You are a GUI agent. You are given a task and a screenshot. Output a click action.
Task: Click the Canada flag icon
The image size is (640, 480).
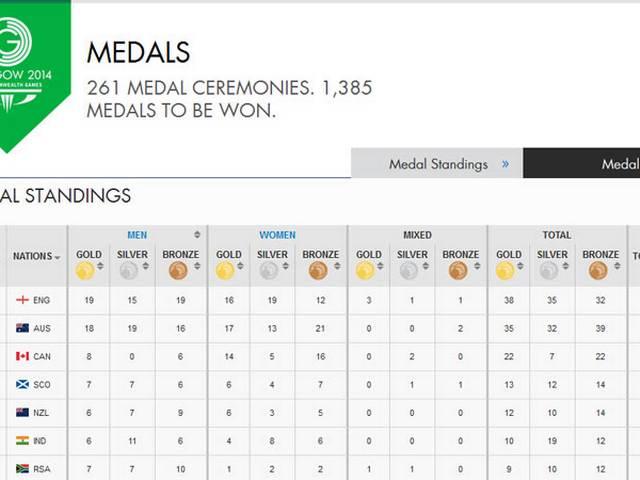[22, 356]
